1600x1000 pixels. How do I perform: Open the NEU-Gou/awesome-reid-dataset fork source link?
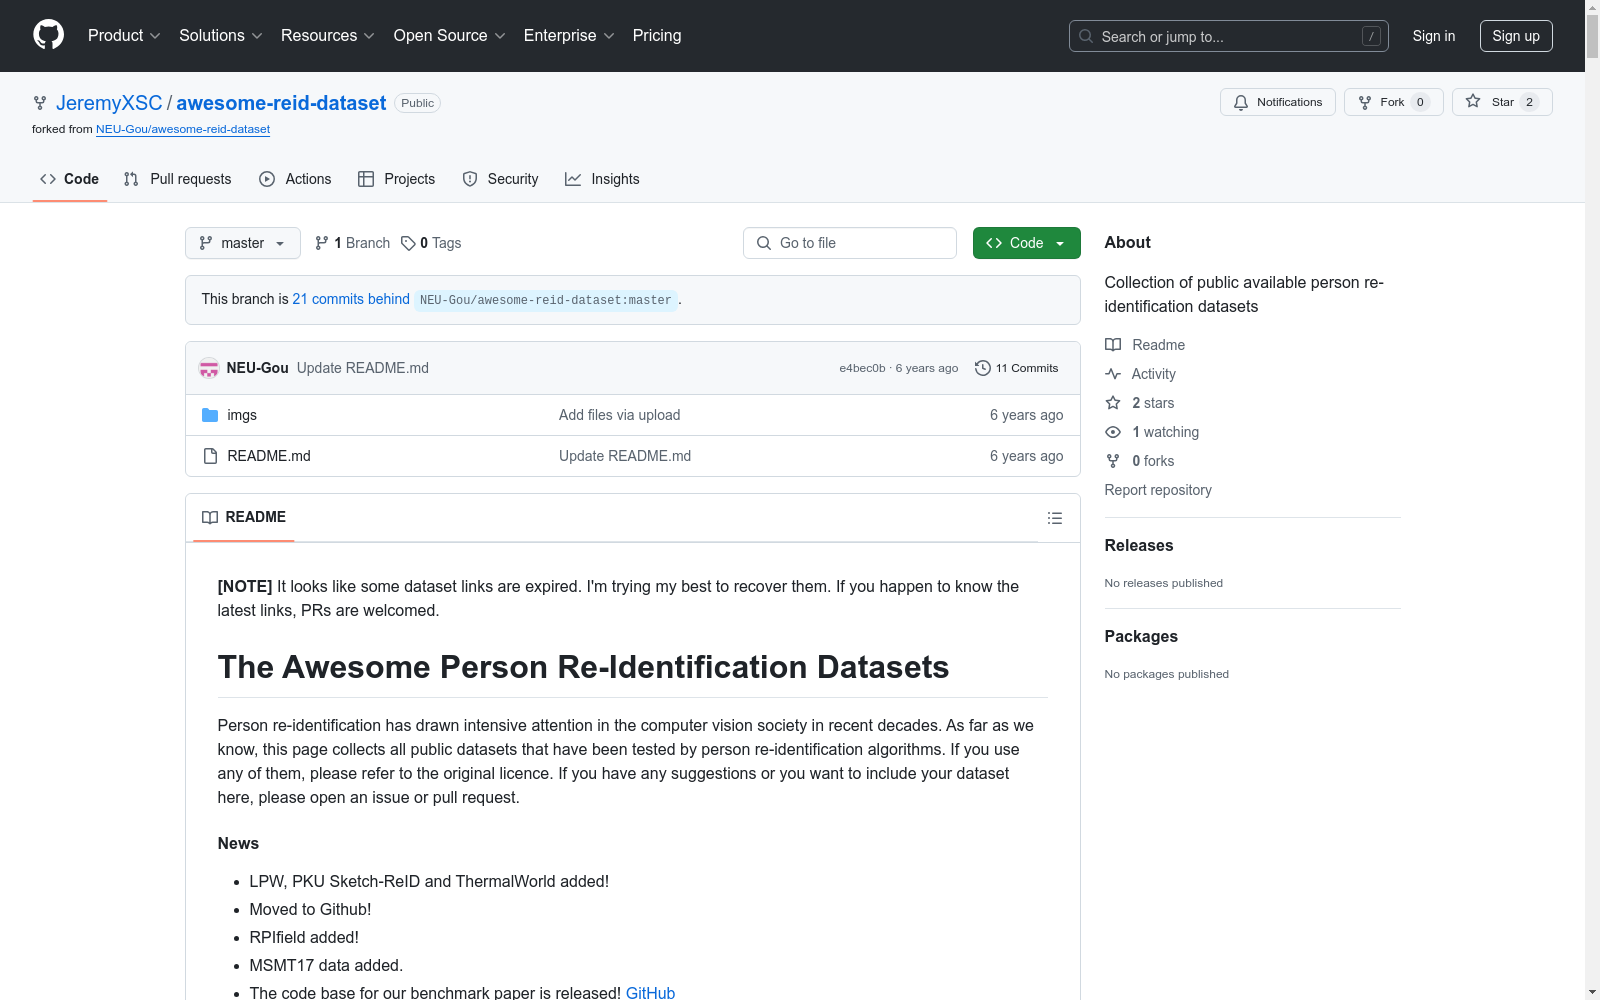click(x=183, y=129)
